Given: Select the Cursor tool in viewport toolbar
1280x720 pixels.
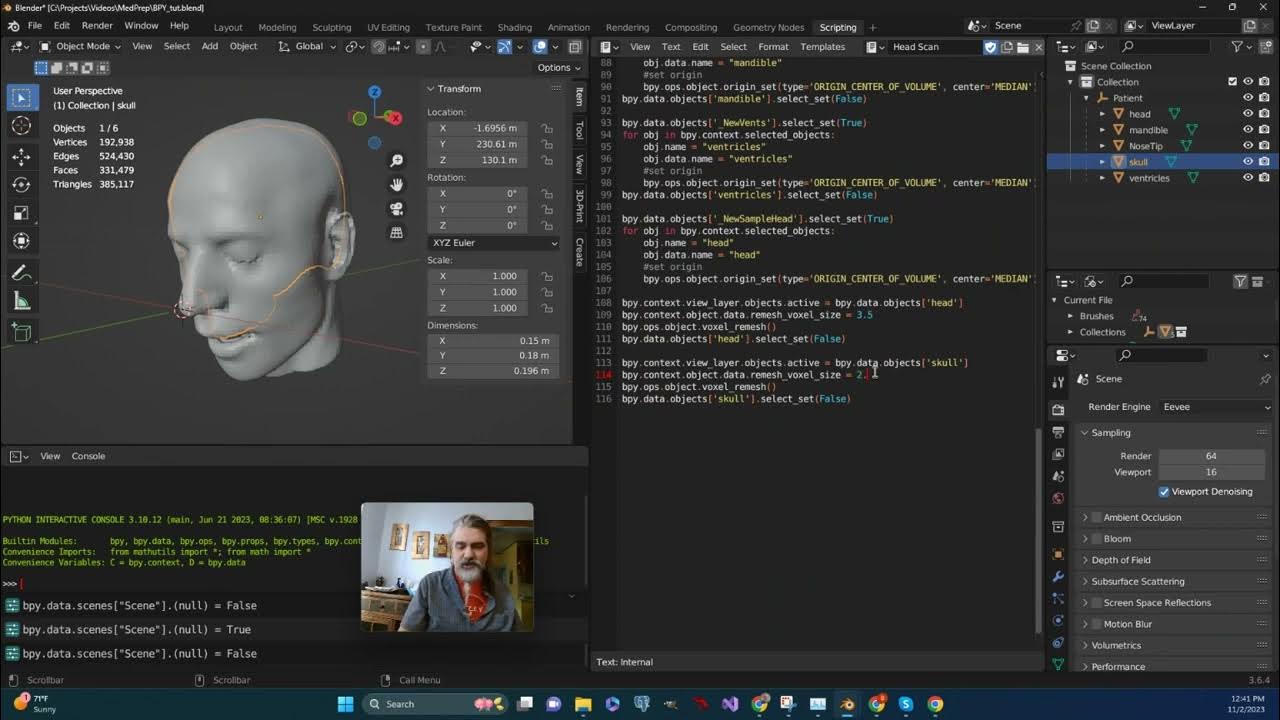Looking at the screenshot, I should click(21, 126).
